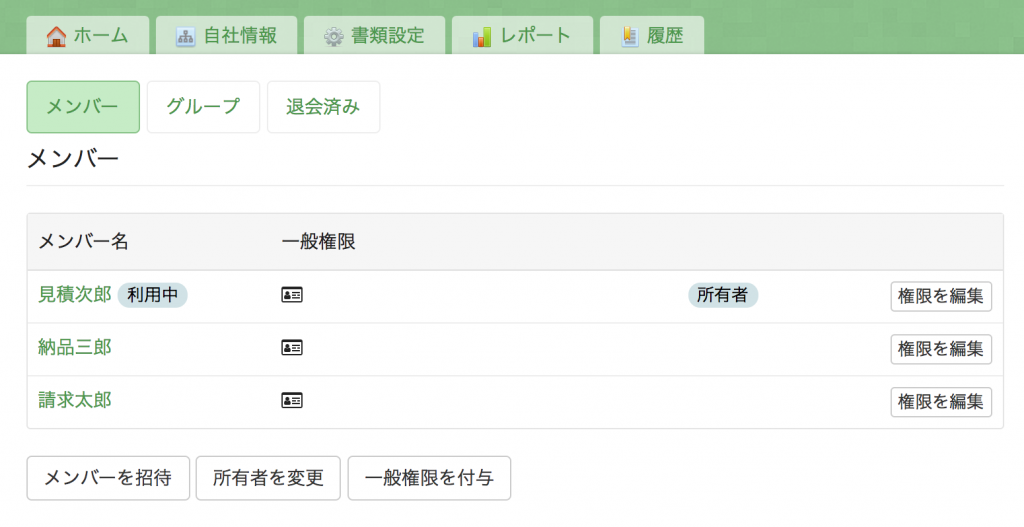Viewport: 1024px width, 527px height.
Task: Click the ID card icon for 請求太郎
Action: 292,400
